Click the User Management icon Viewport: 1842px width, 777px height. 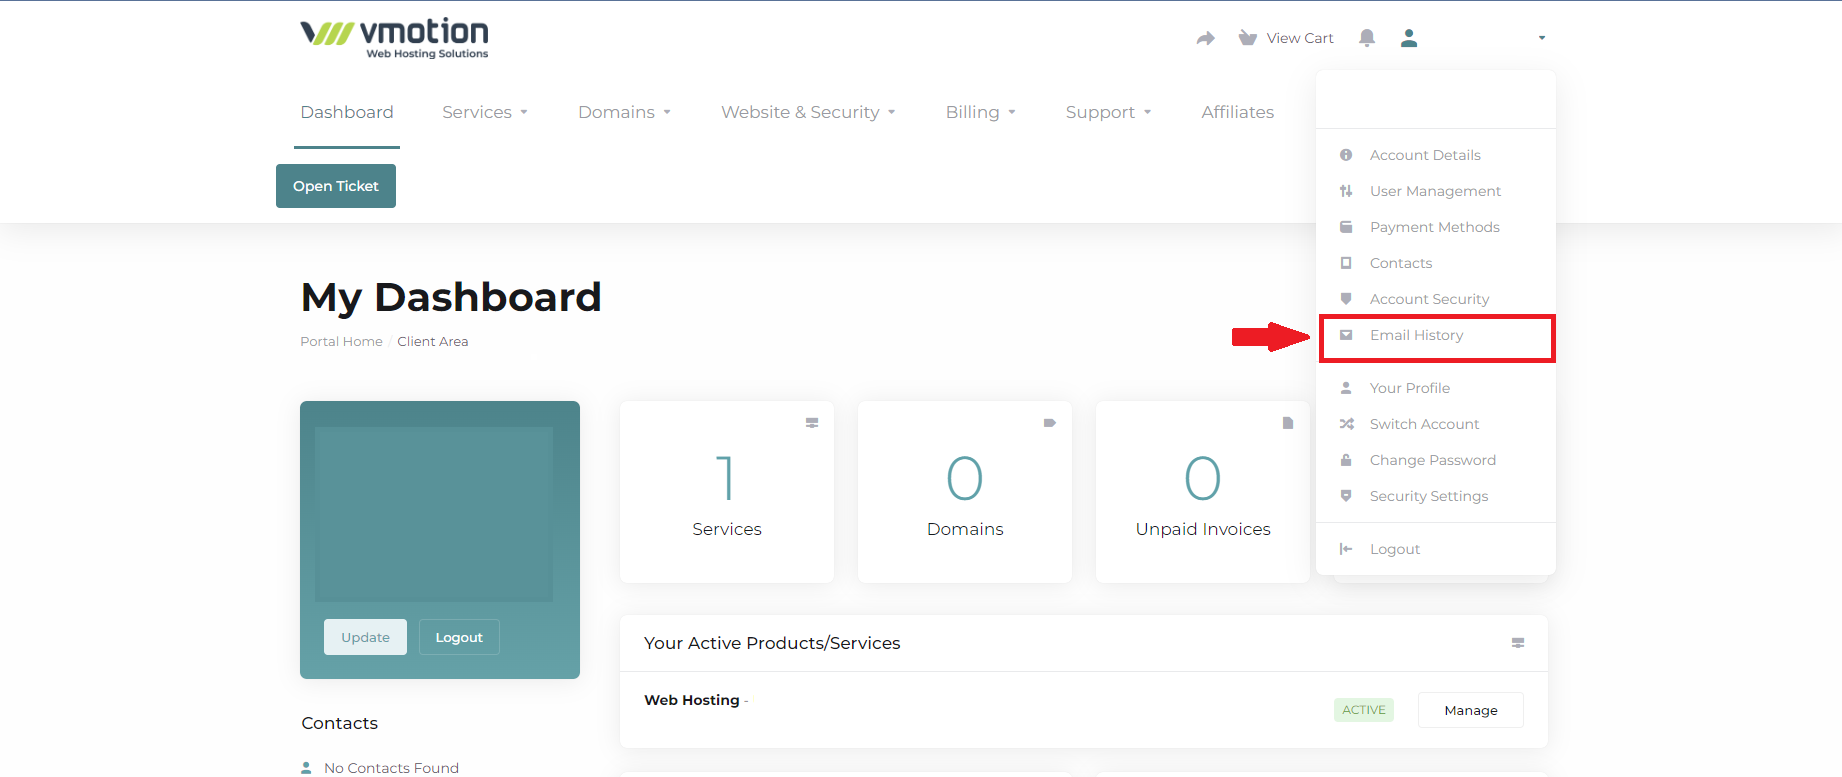(1346, 191)
